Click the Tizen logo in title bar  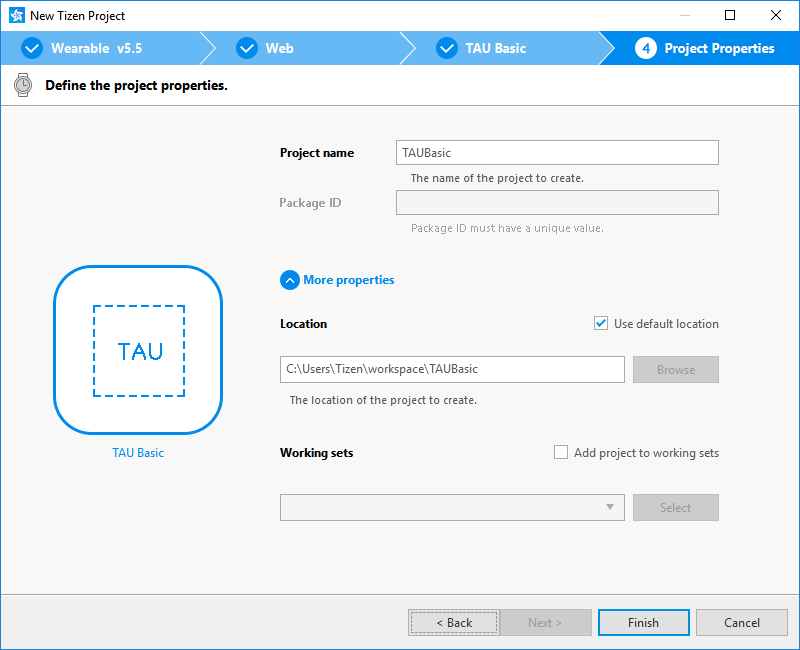(x=16, y=16)
